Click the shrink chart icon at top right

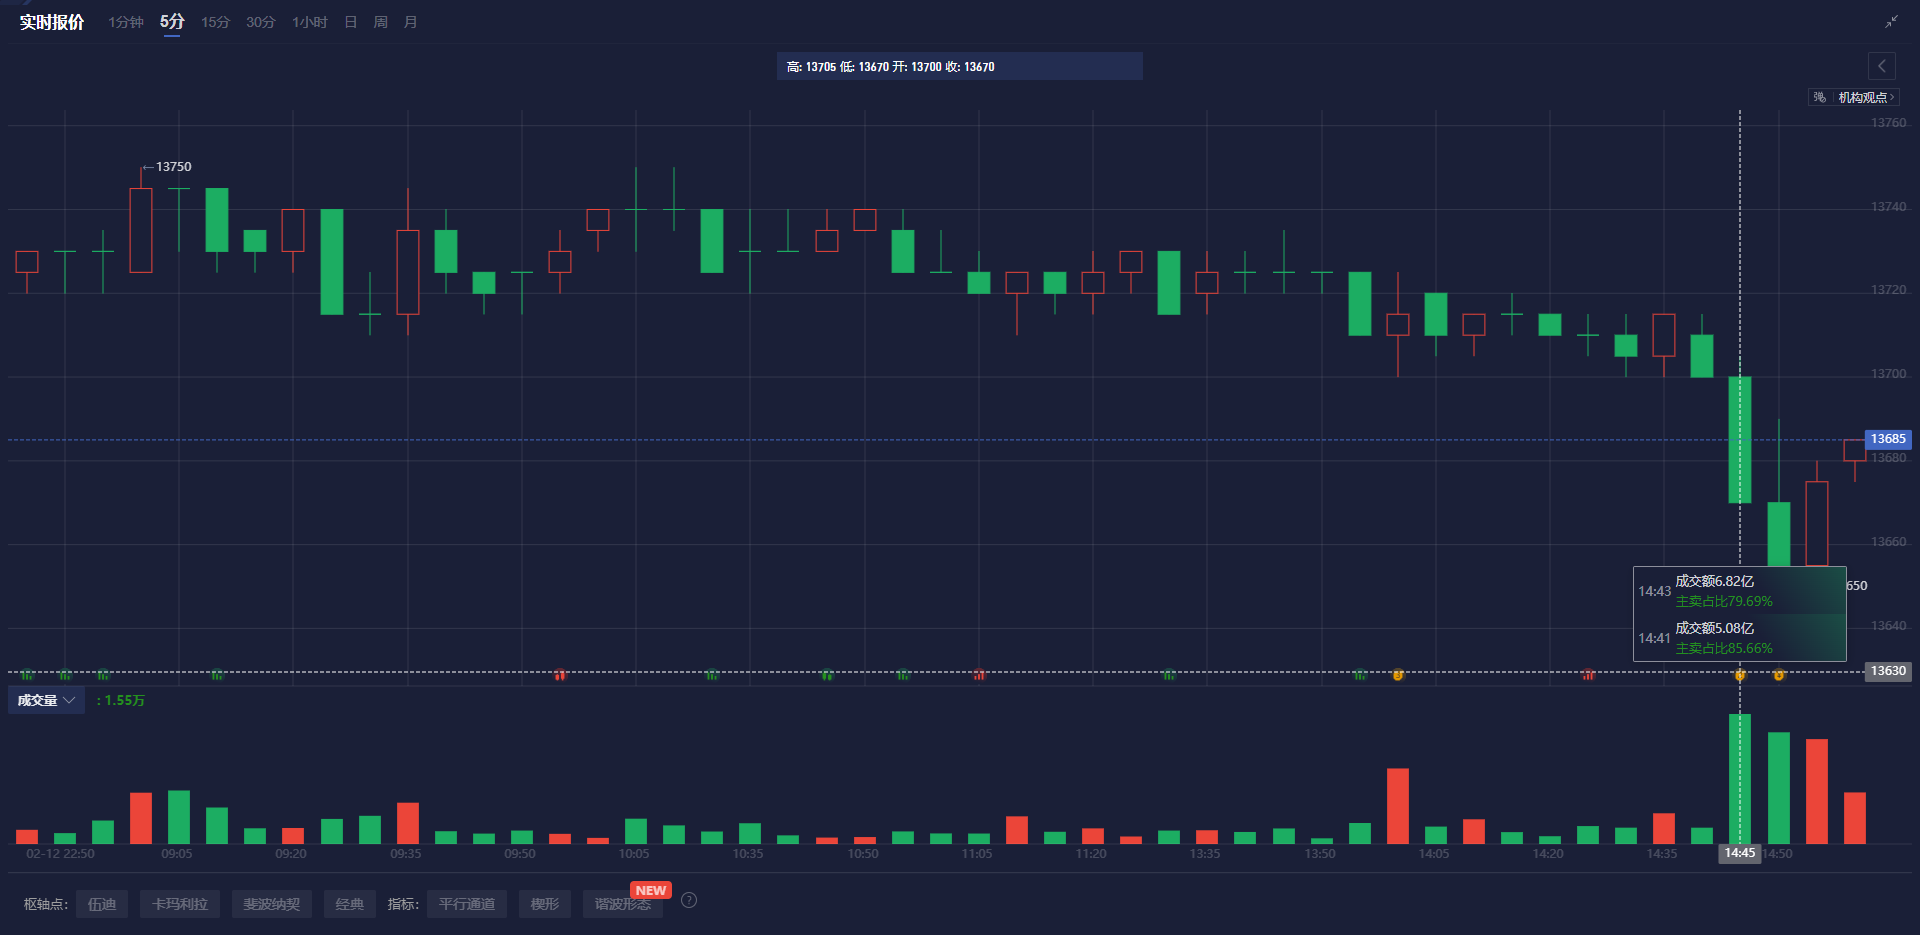click(1893, 20)
